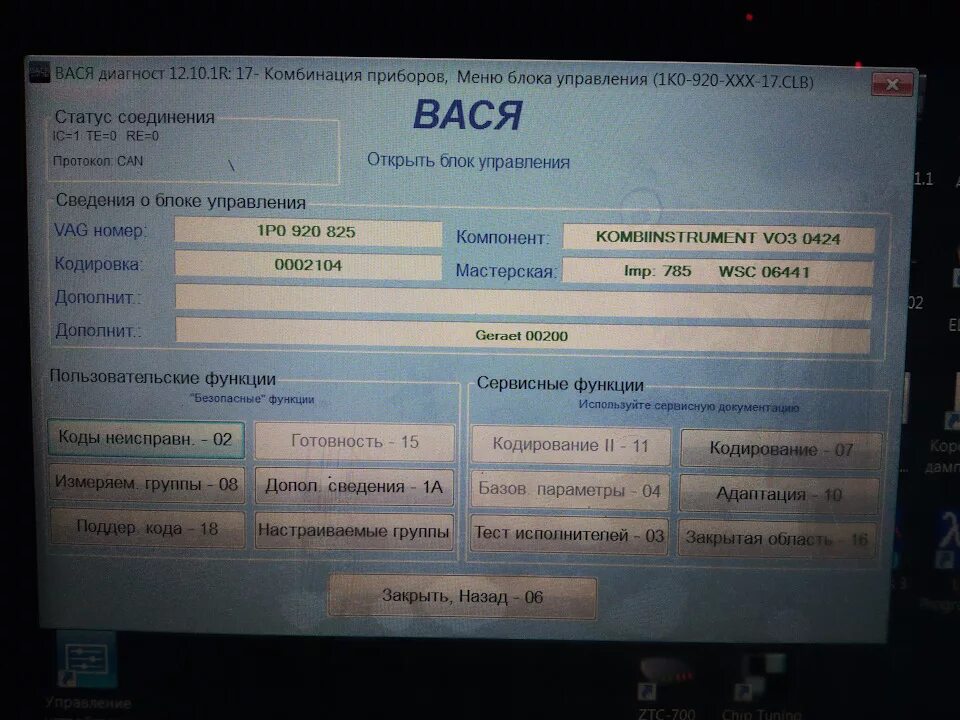Click the Пользовательские функции group label

[x=163, y=377]
